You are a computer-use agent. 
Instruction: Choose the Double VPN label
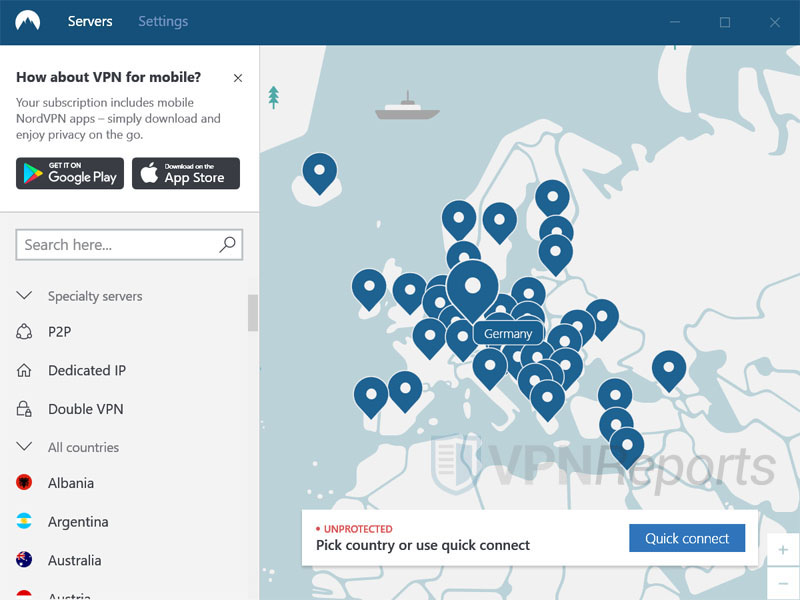point(86,409)
